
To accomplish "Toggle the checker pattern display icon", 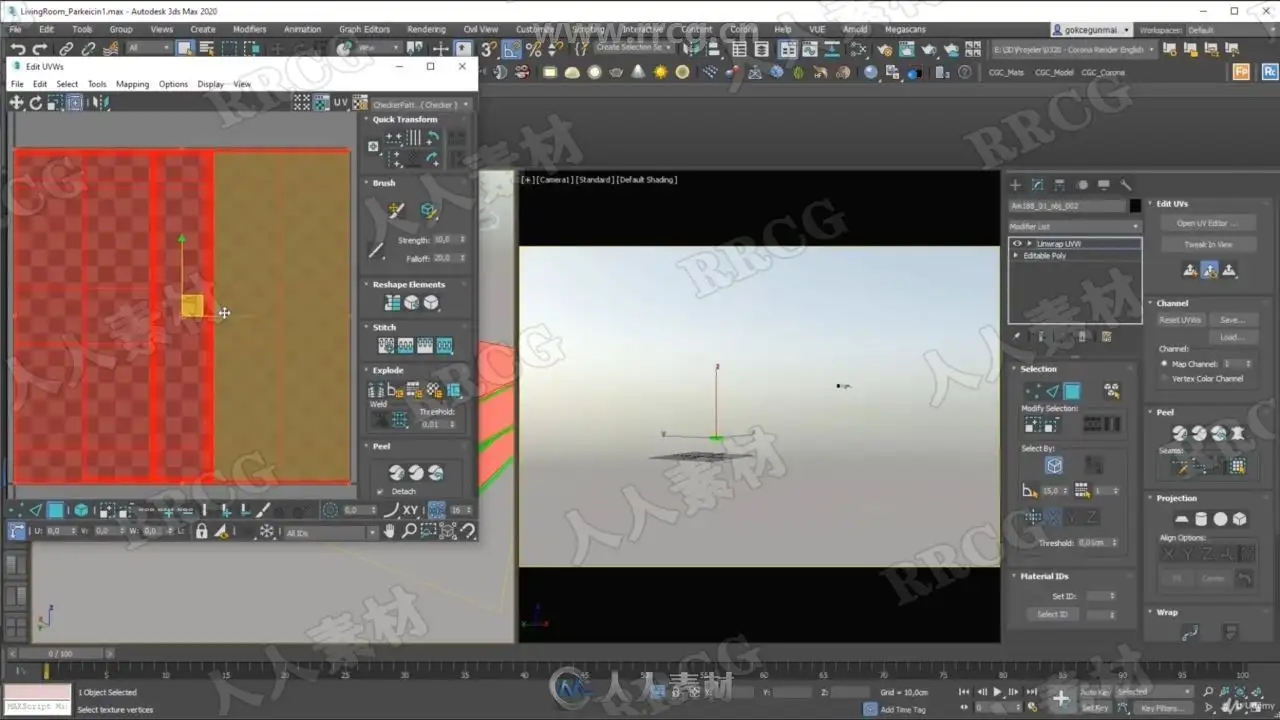I will (x=321, y=103).
